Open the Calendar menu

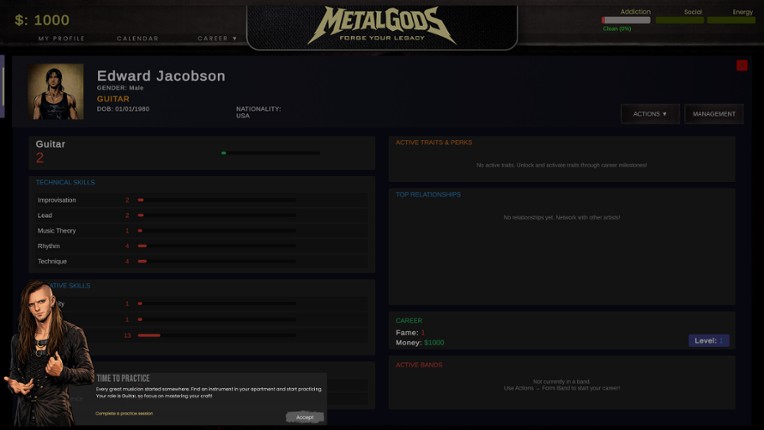click(x=137, y=38)
